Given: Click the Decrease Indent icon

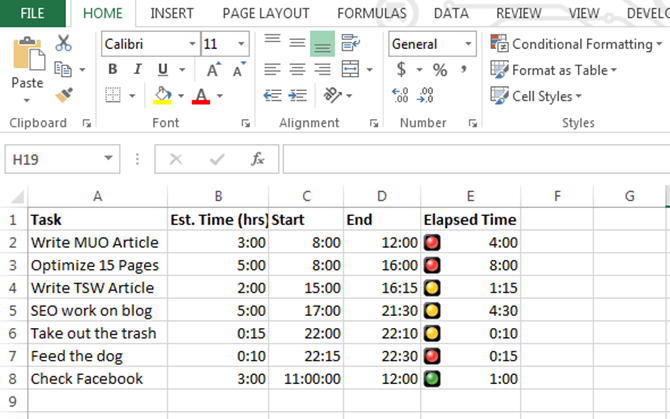Looking at the screenshot, I should 270,96.
